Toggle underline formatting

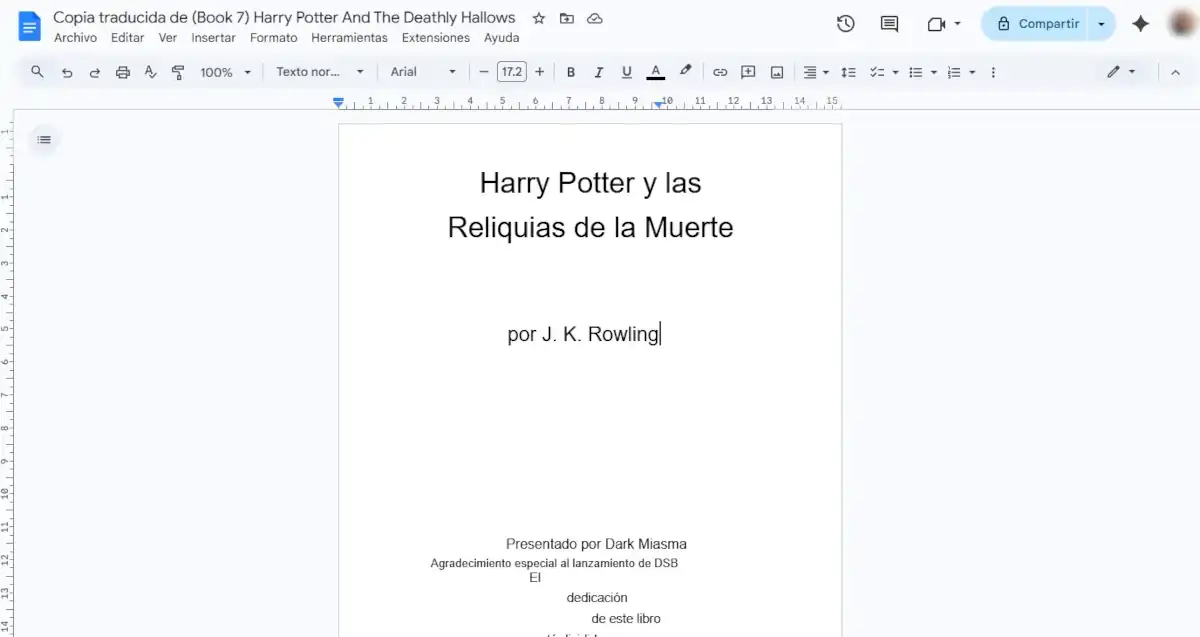click(626, 71)
